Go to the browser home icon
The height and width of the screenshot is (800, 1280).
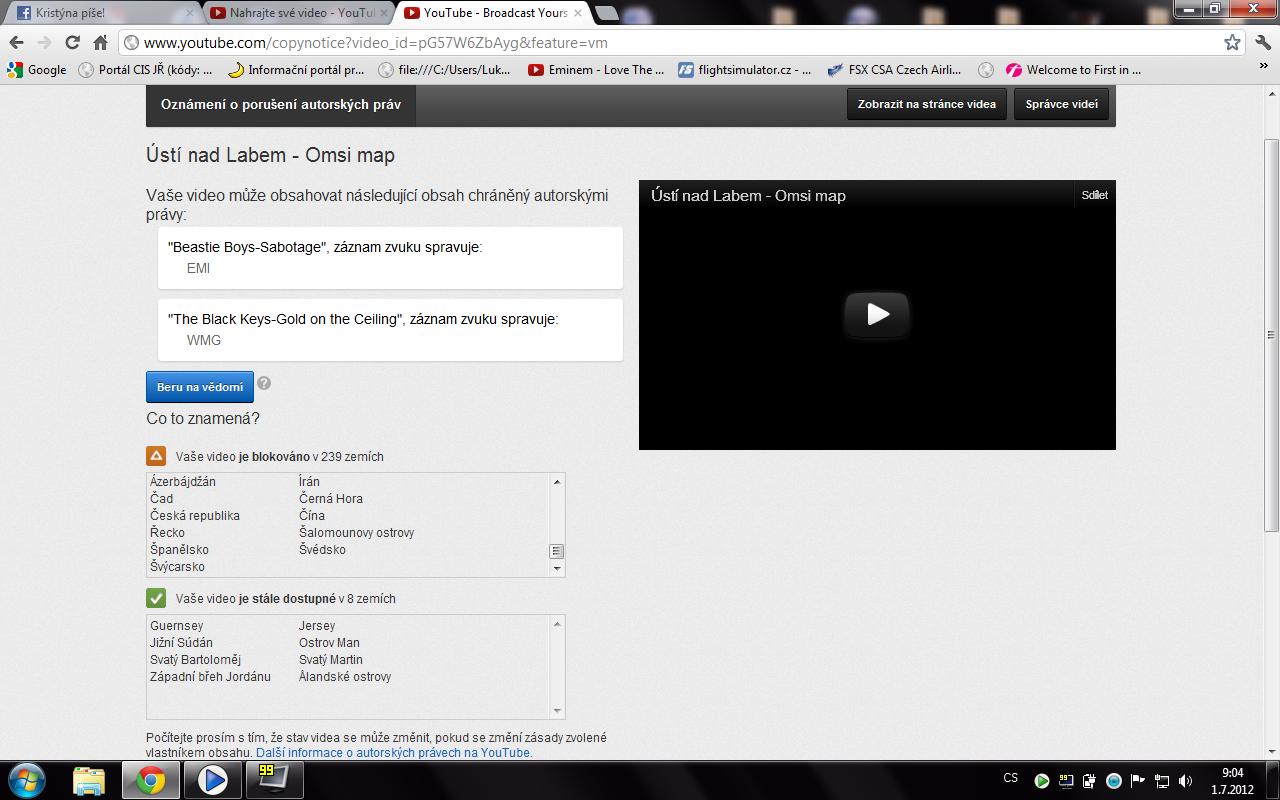coord(100,43)
